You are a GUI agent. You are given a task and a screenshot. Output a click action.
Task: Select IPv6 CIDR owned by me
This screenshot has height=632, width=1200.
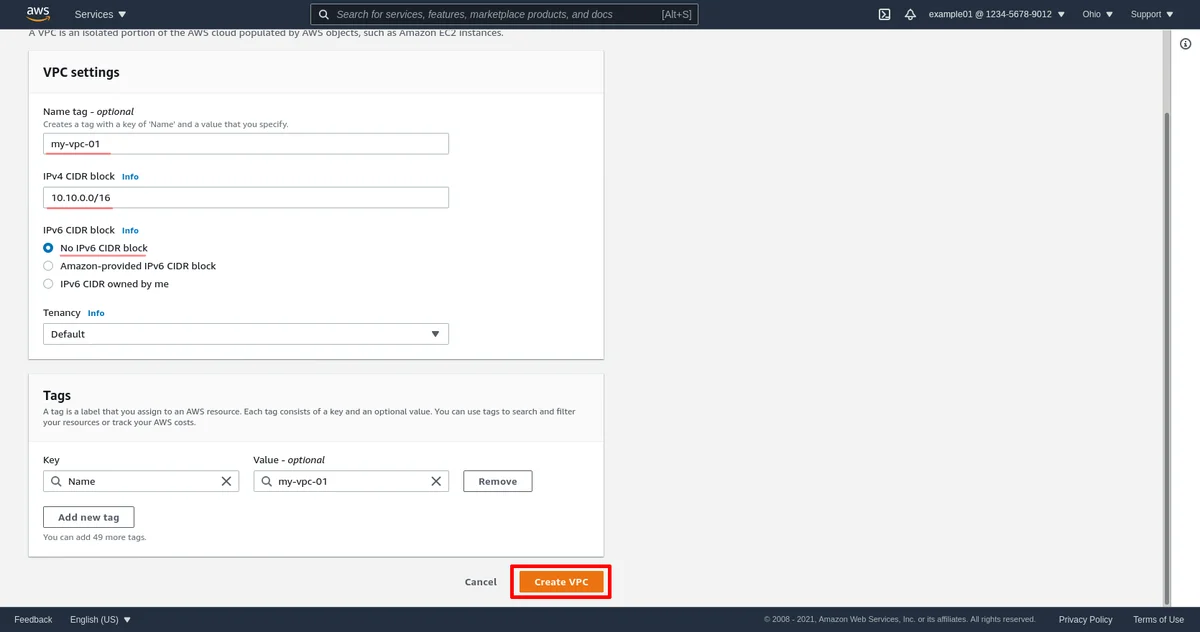(x=48, y=283)
